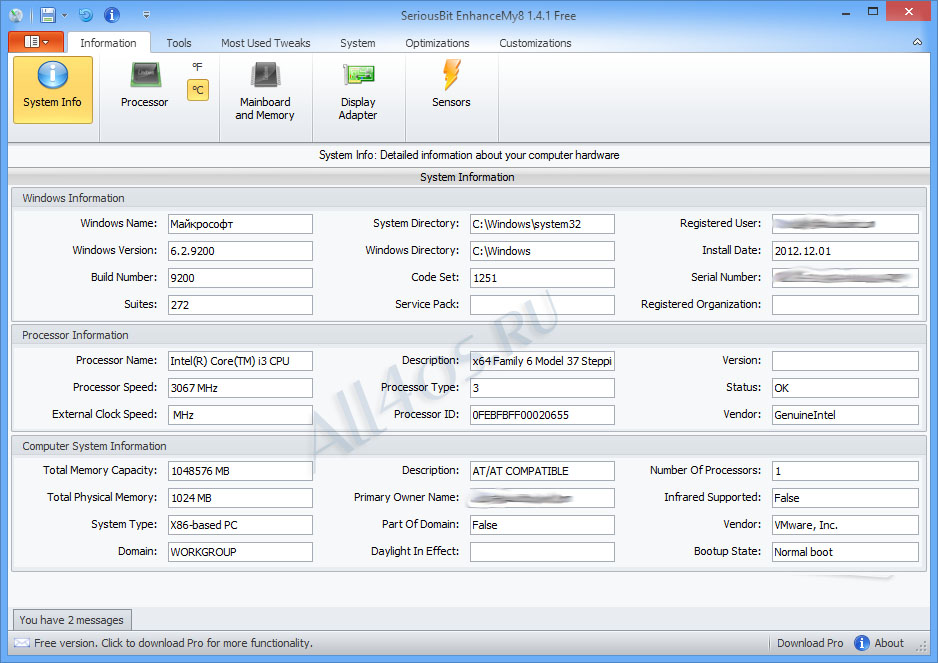Click the processor Status field OK

[x=845, y=388]
